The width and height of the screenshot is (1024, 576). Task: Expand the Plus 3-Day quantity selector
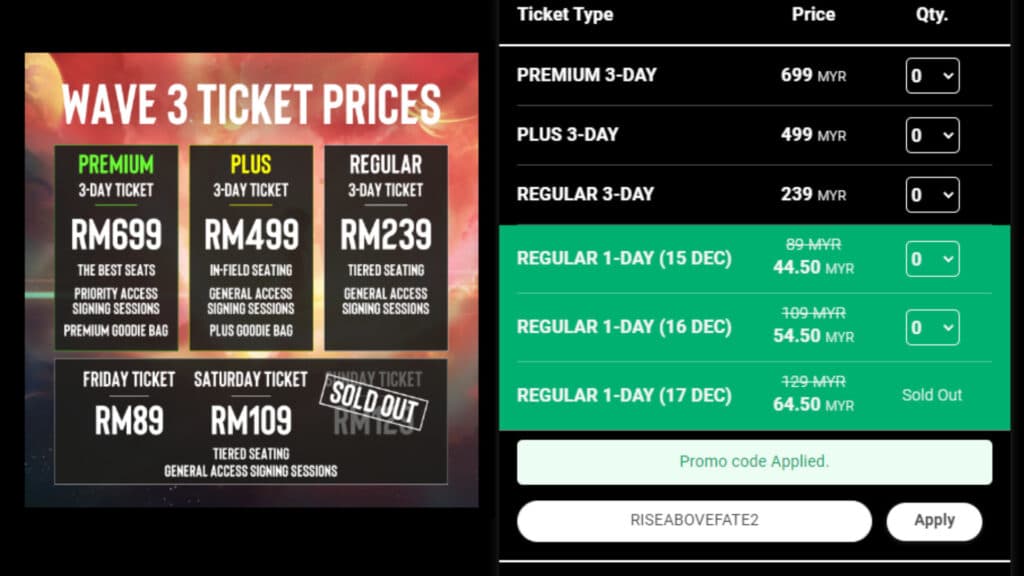click(x=932, y=135)
